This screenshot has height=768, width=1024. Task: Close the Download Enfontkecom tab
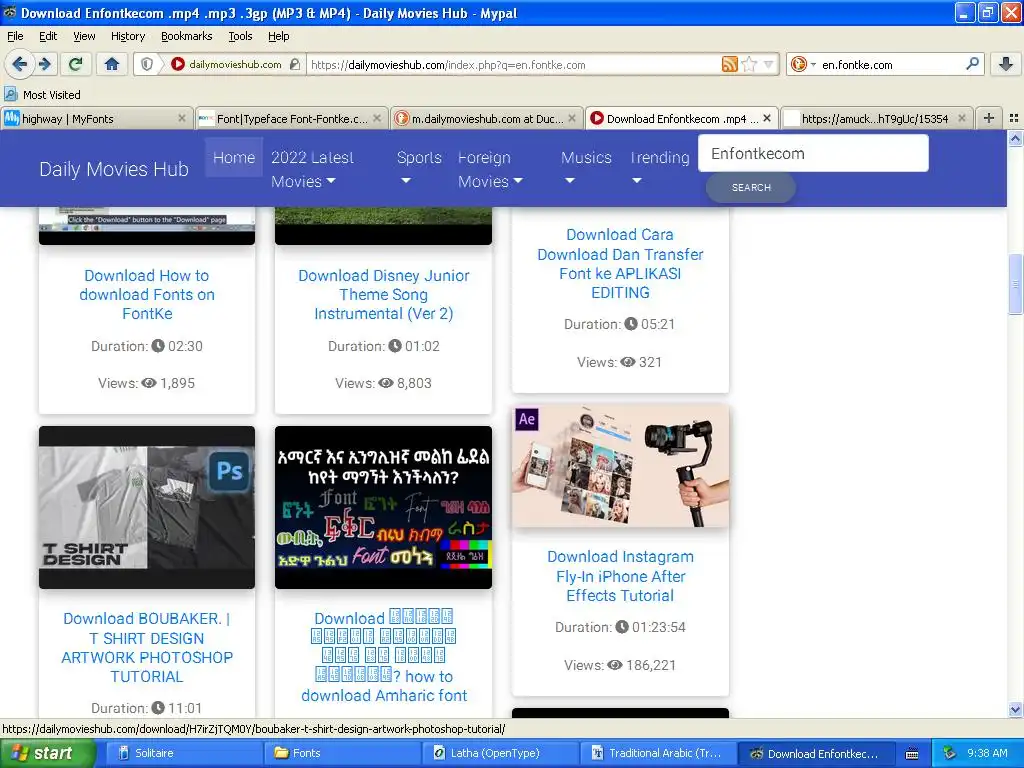click(x=767, y=118)
